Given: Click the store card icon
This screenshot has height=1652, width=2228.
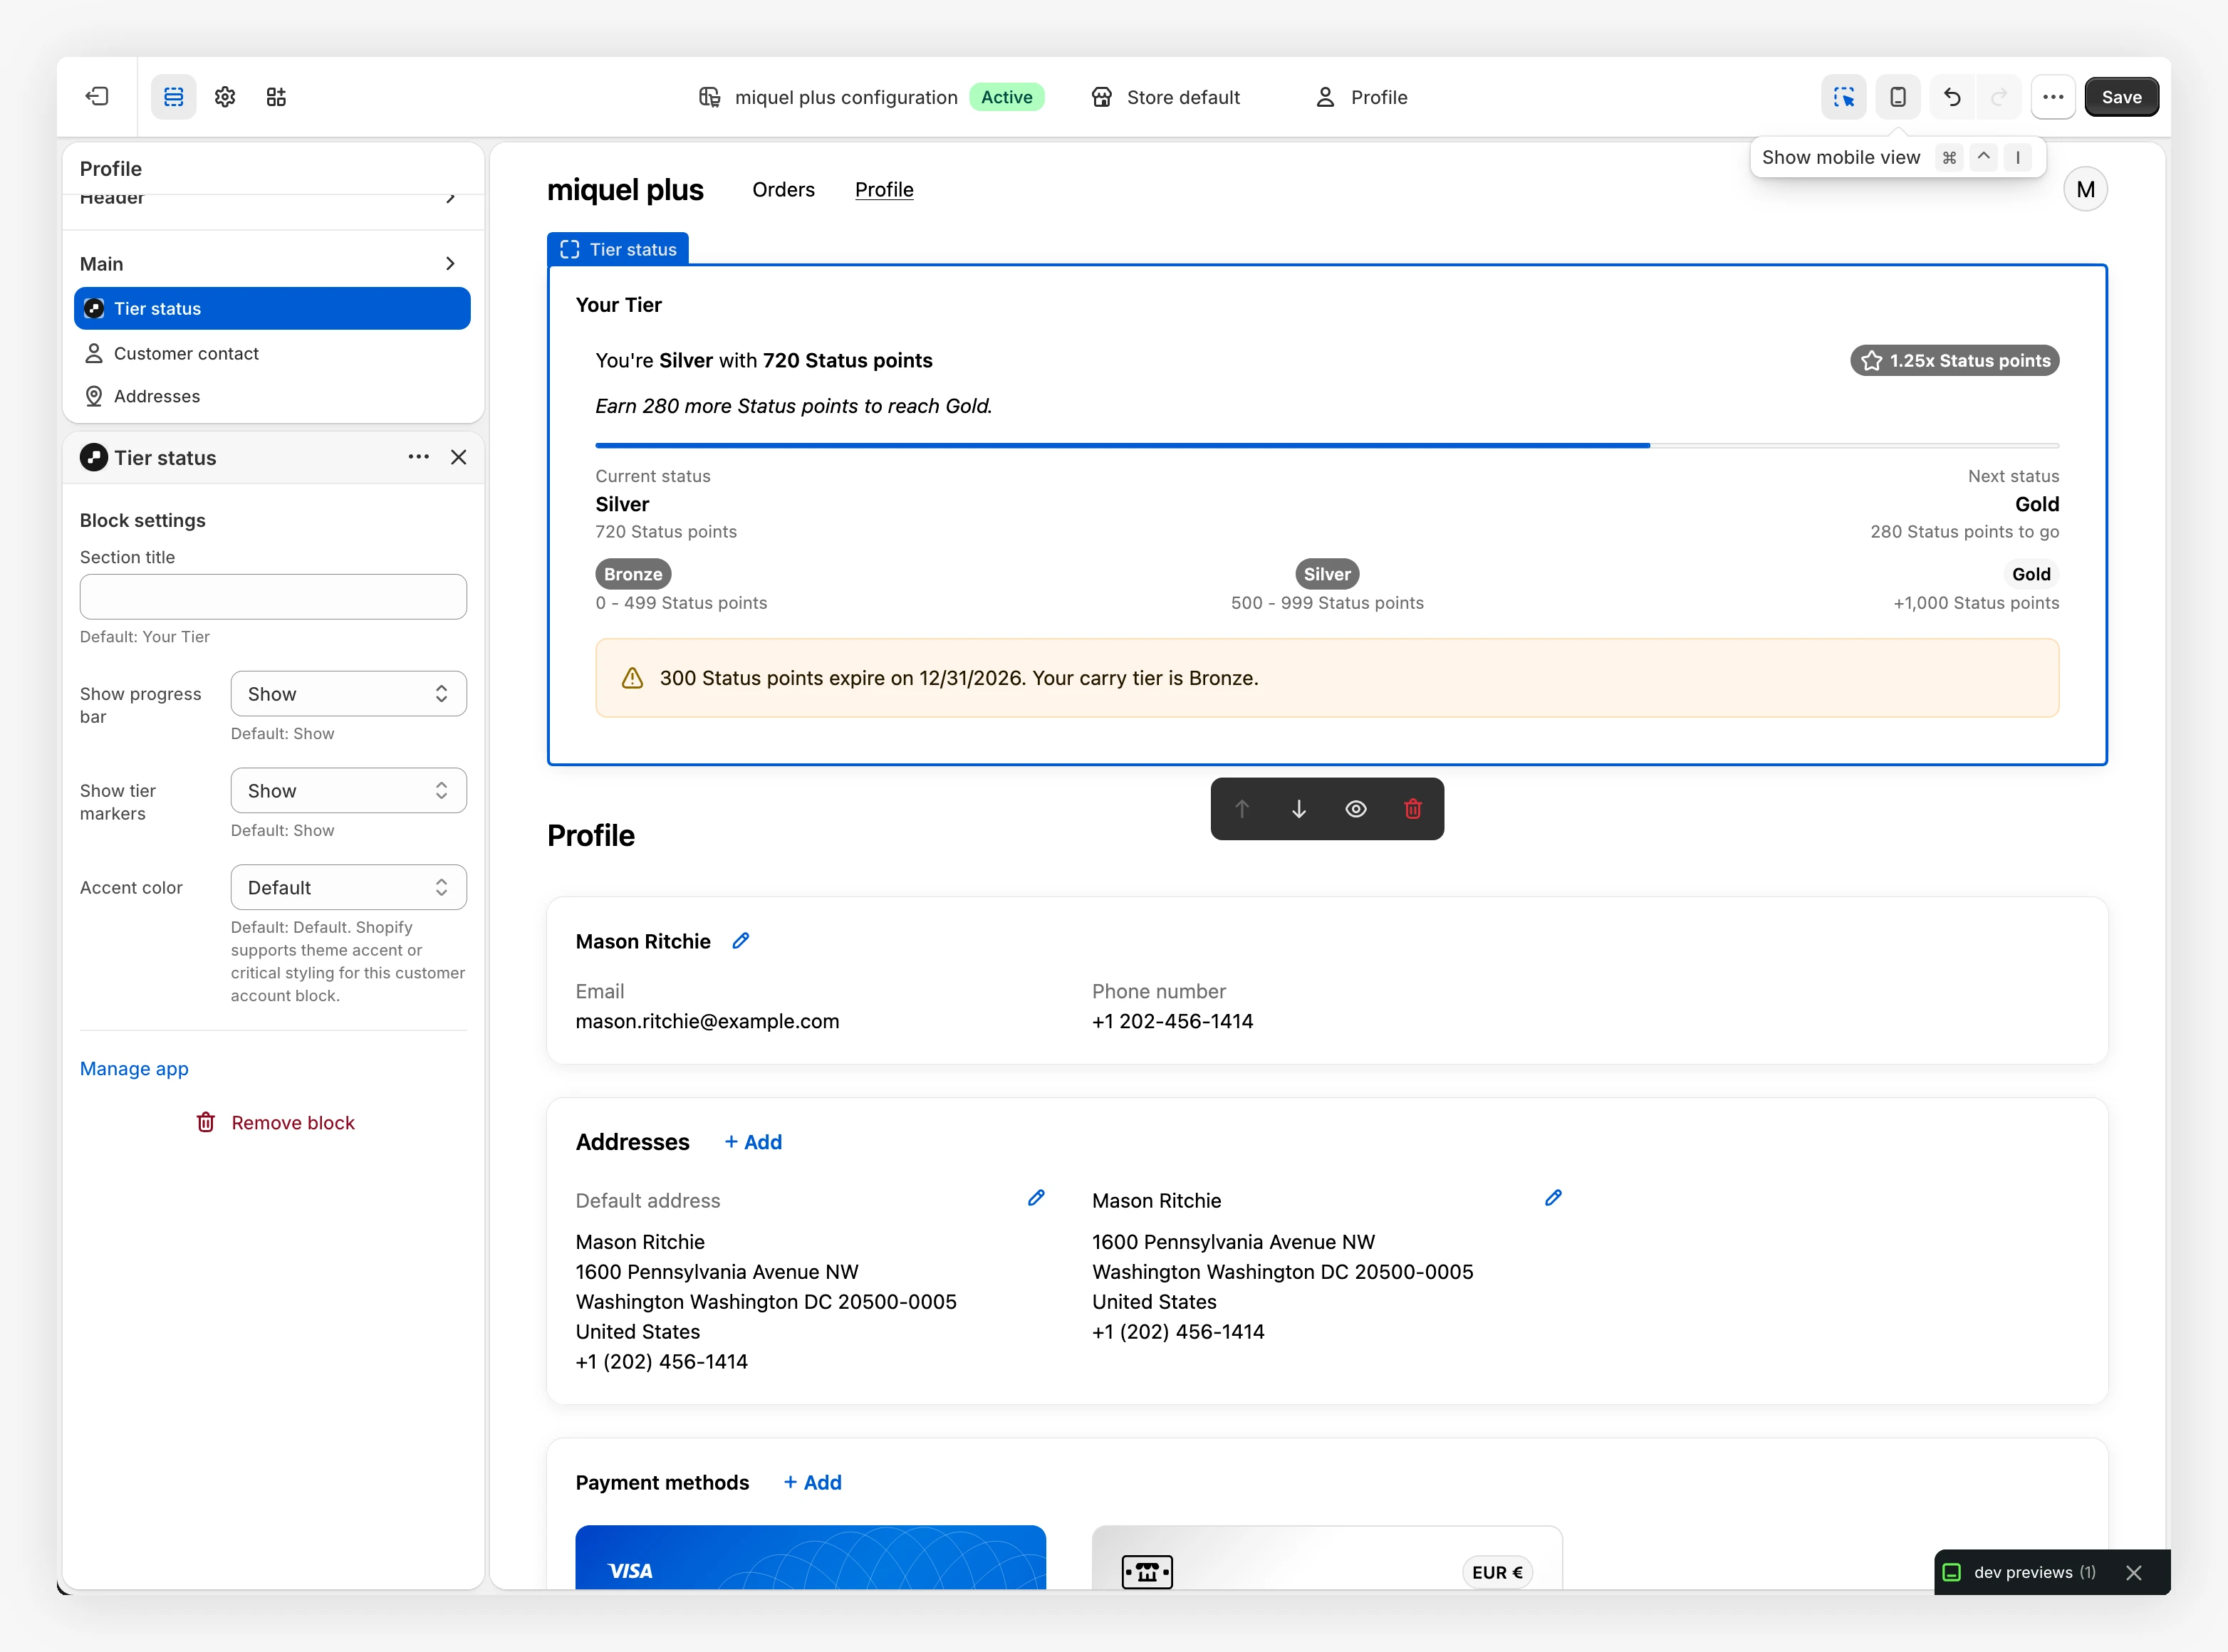Looking at the screenshot, I should coord(1147,1572).
